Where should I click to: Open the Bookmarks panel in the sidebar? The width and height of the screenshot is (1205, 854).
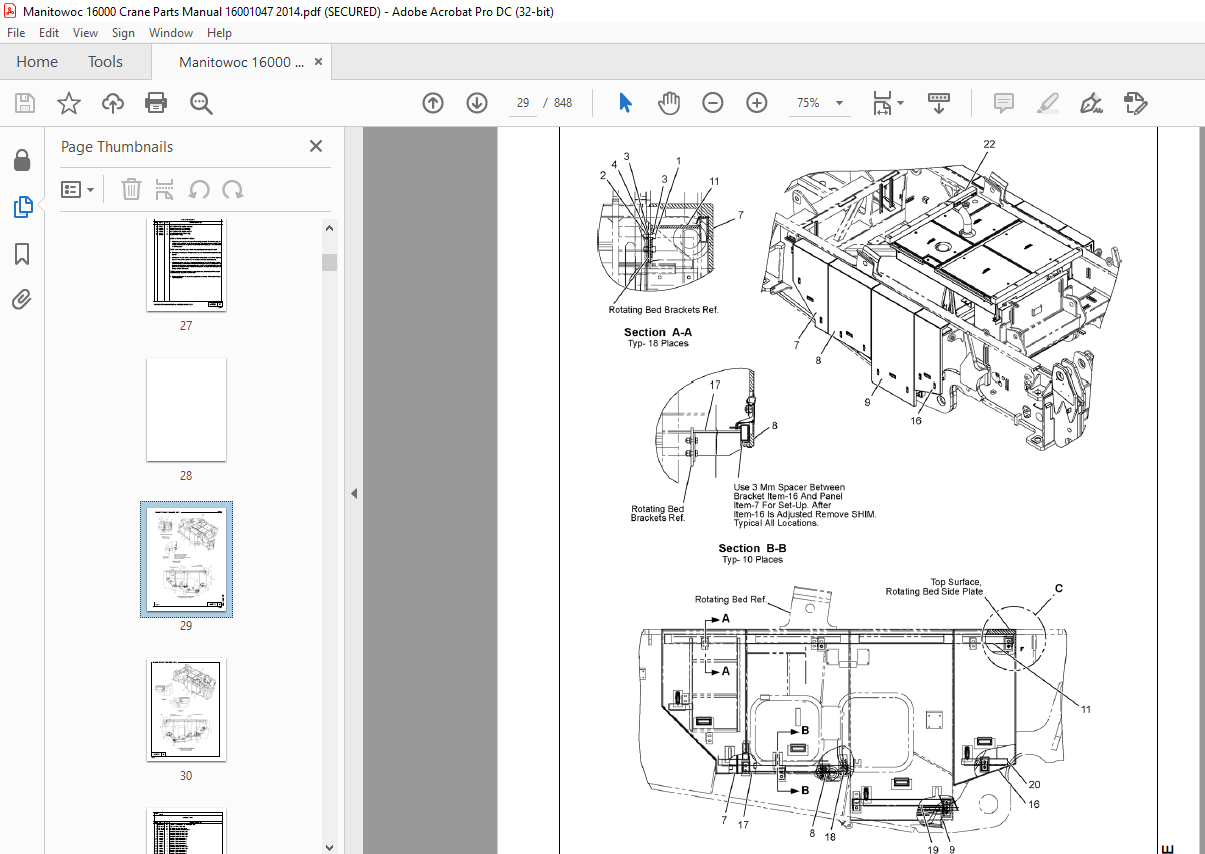coord(22,254)
